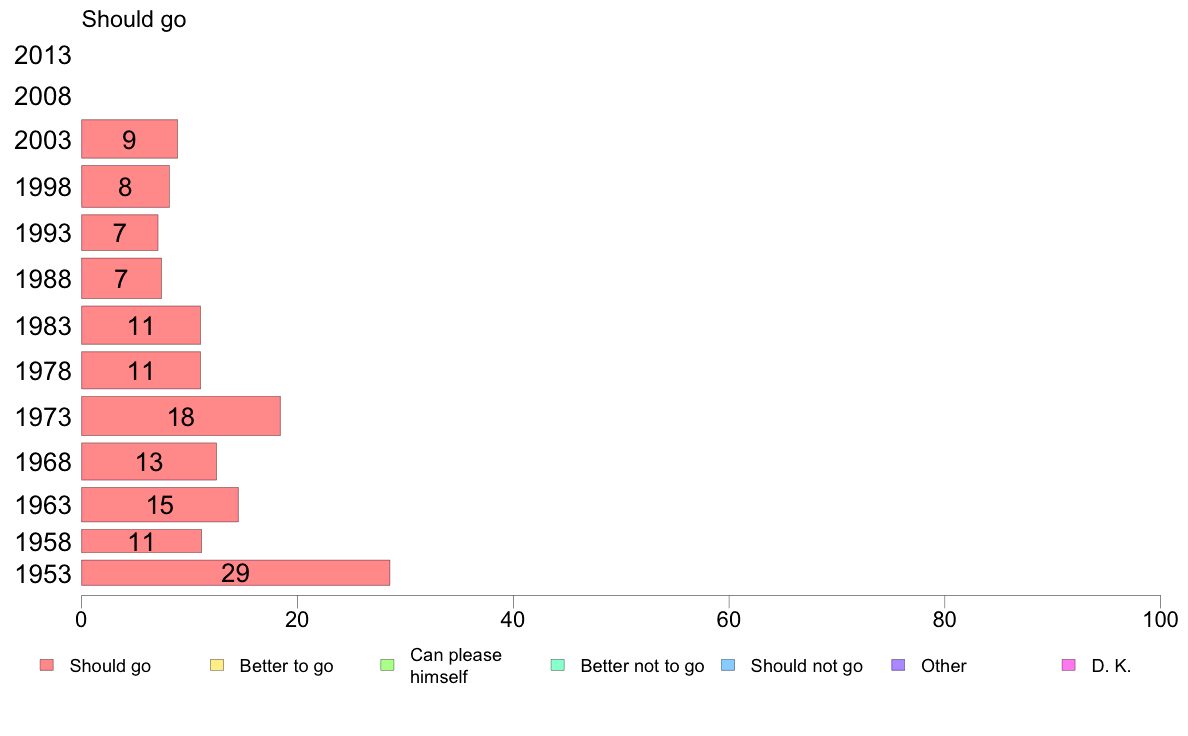Click the green Can please himself swatch

(387, 666)
